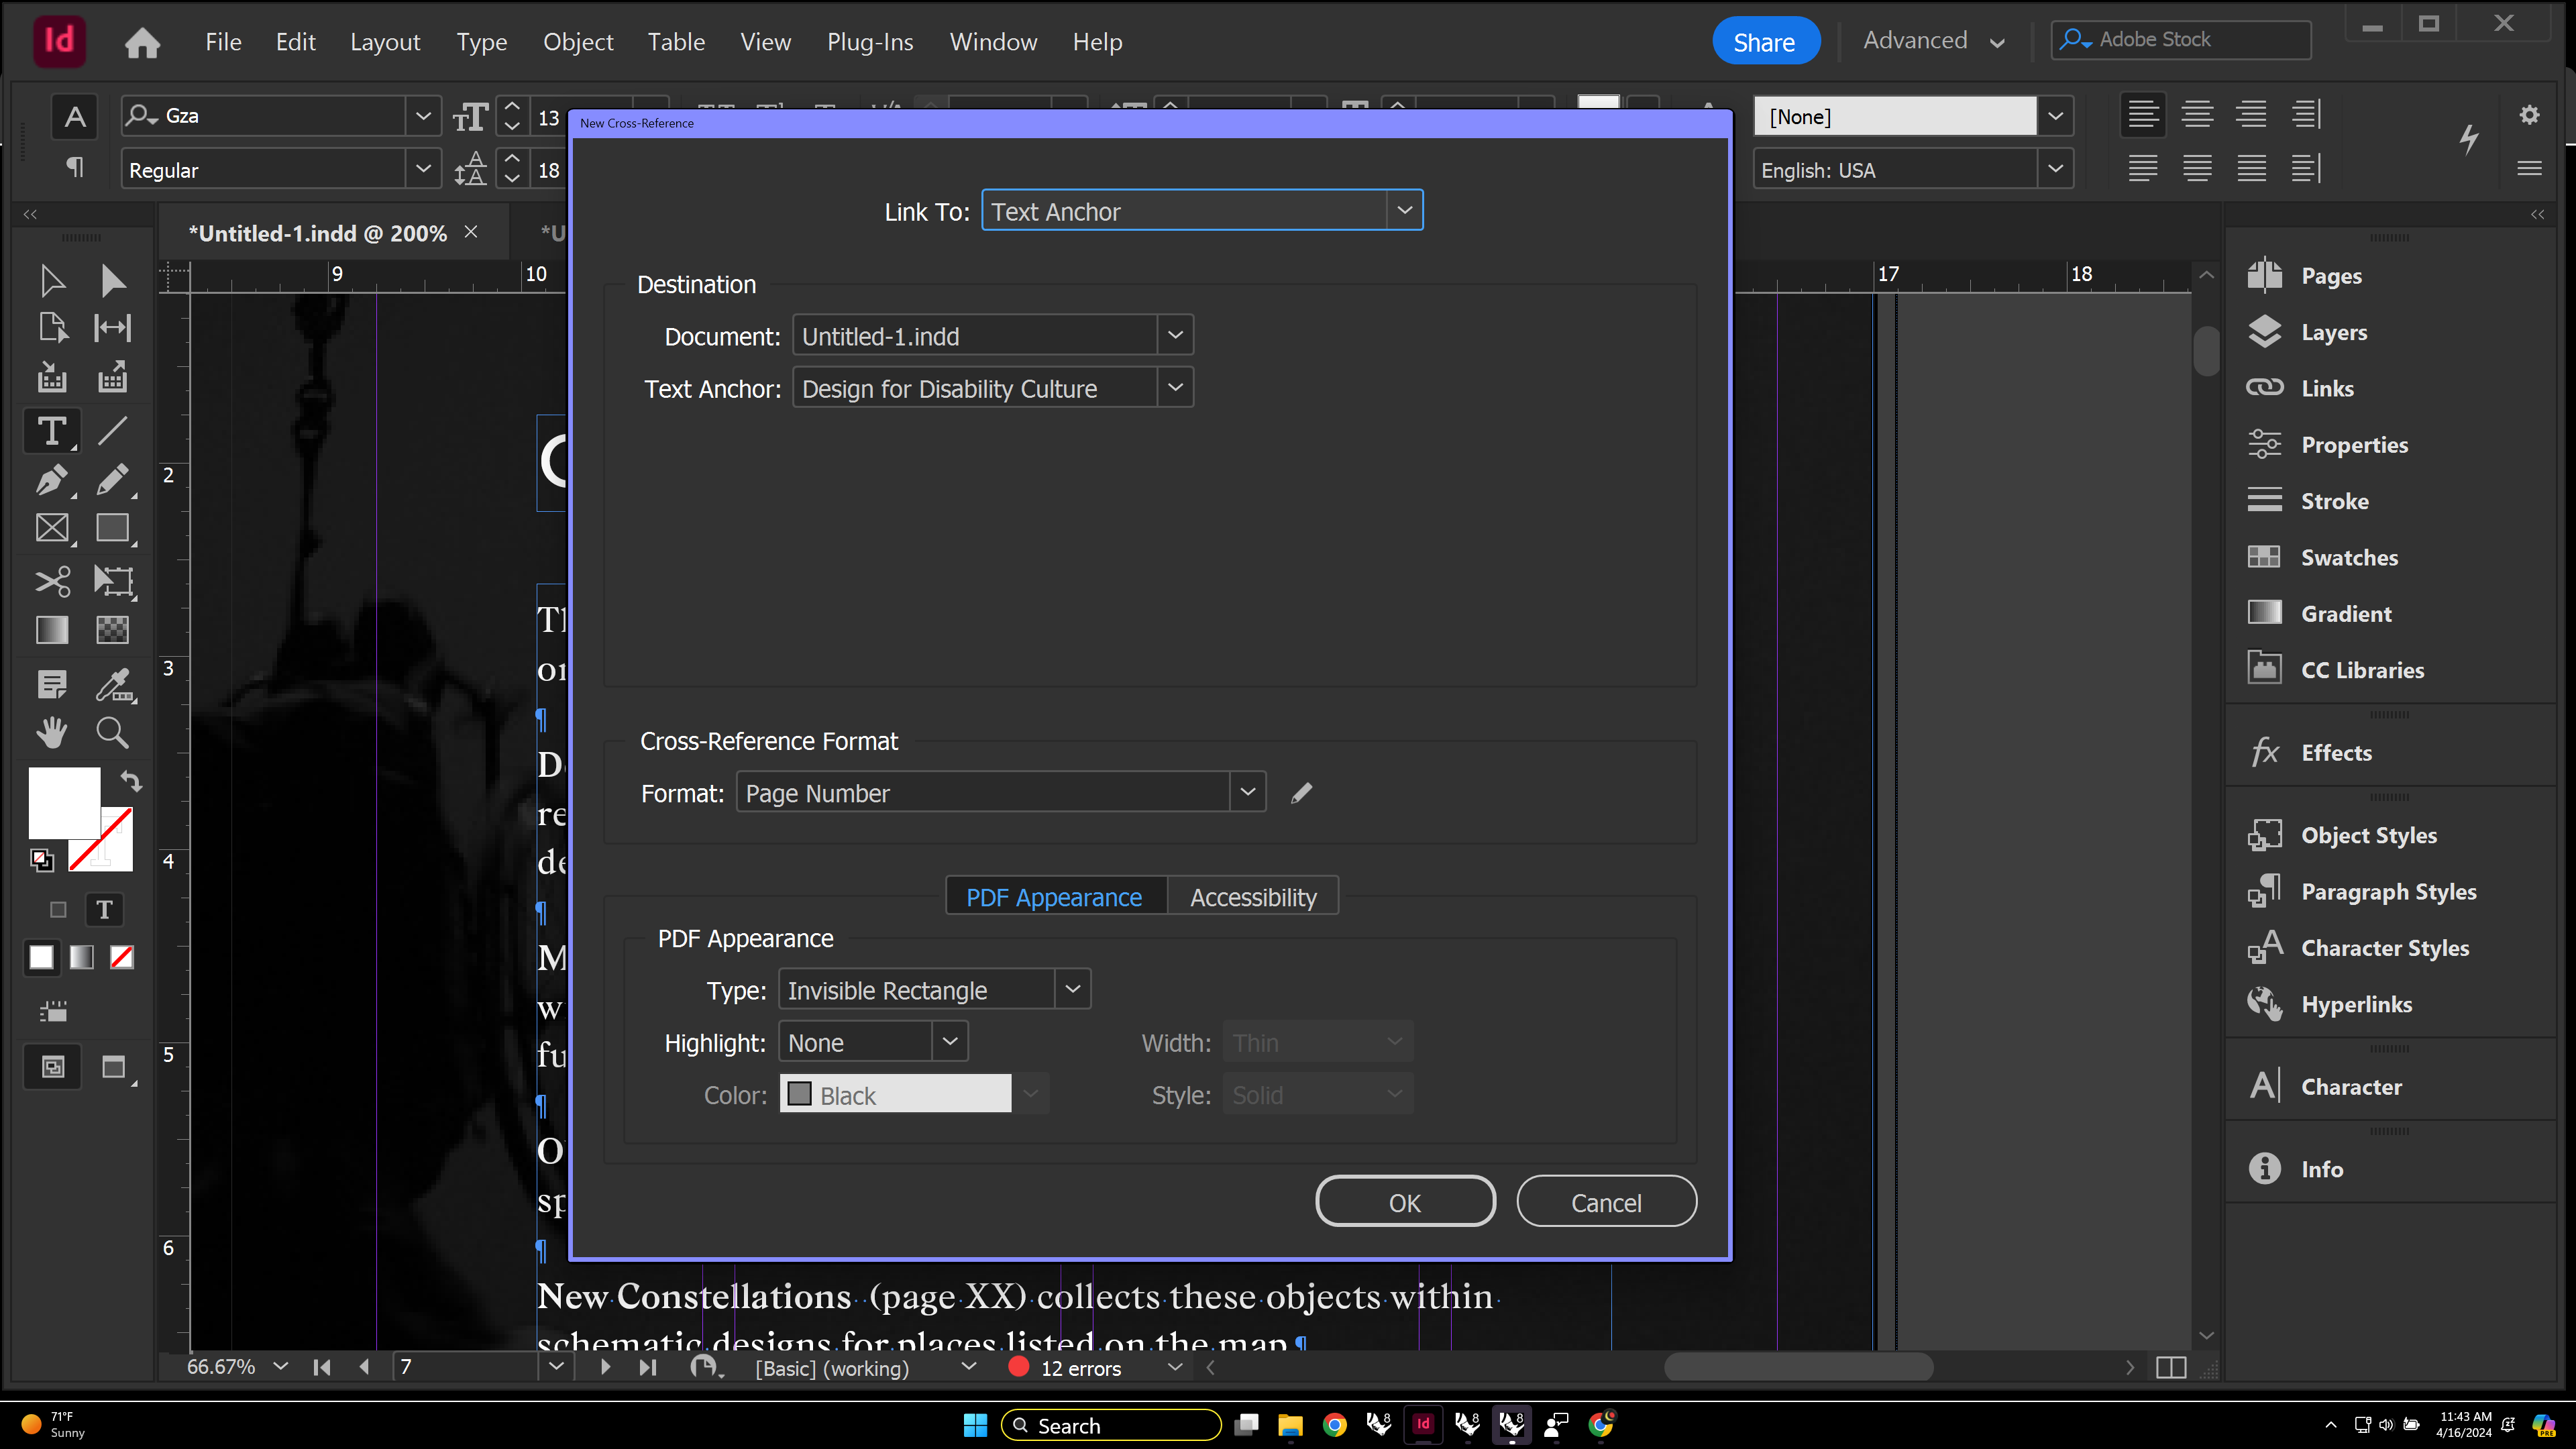
Task: Click the Share button
Action: pos(1765,41)
